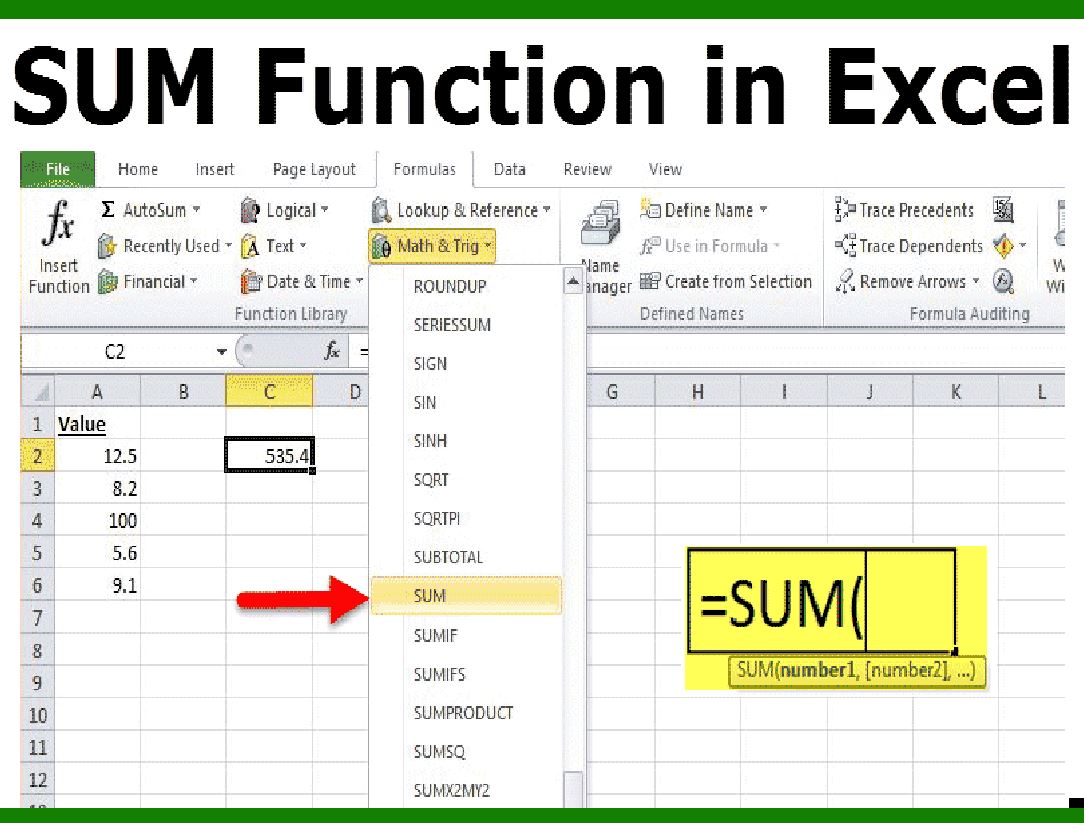Click the Name Box showing C2

pos(115,352)
